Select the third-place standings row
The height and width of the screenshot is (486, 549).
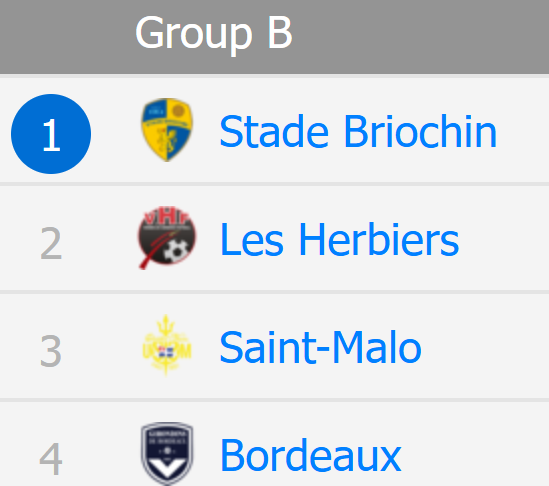[274, 346]
